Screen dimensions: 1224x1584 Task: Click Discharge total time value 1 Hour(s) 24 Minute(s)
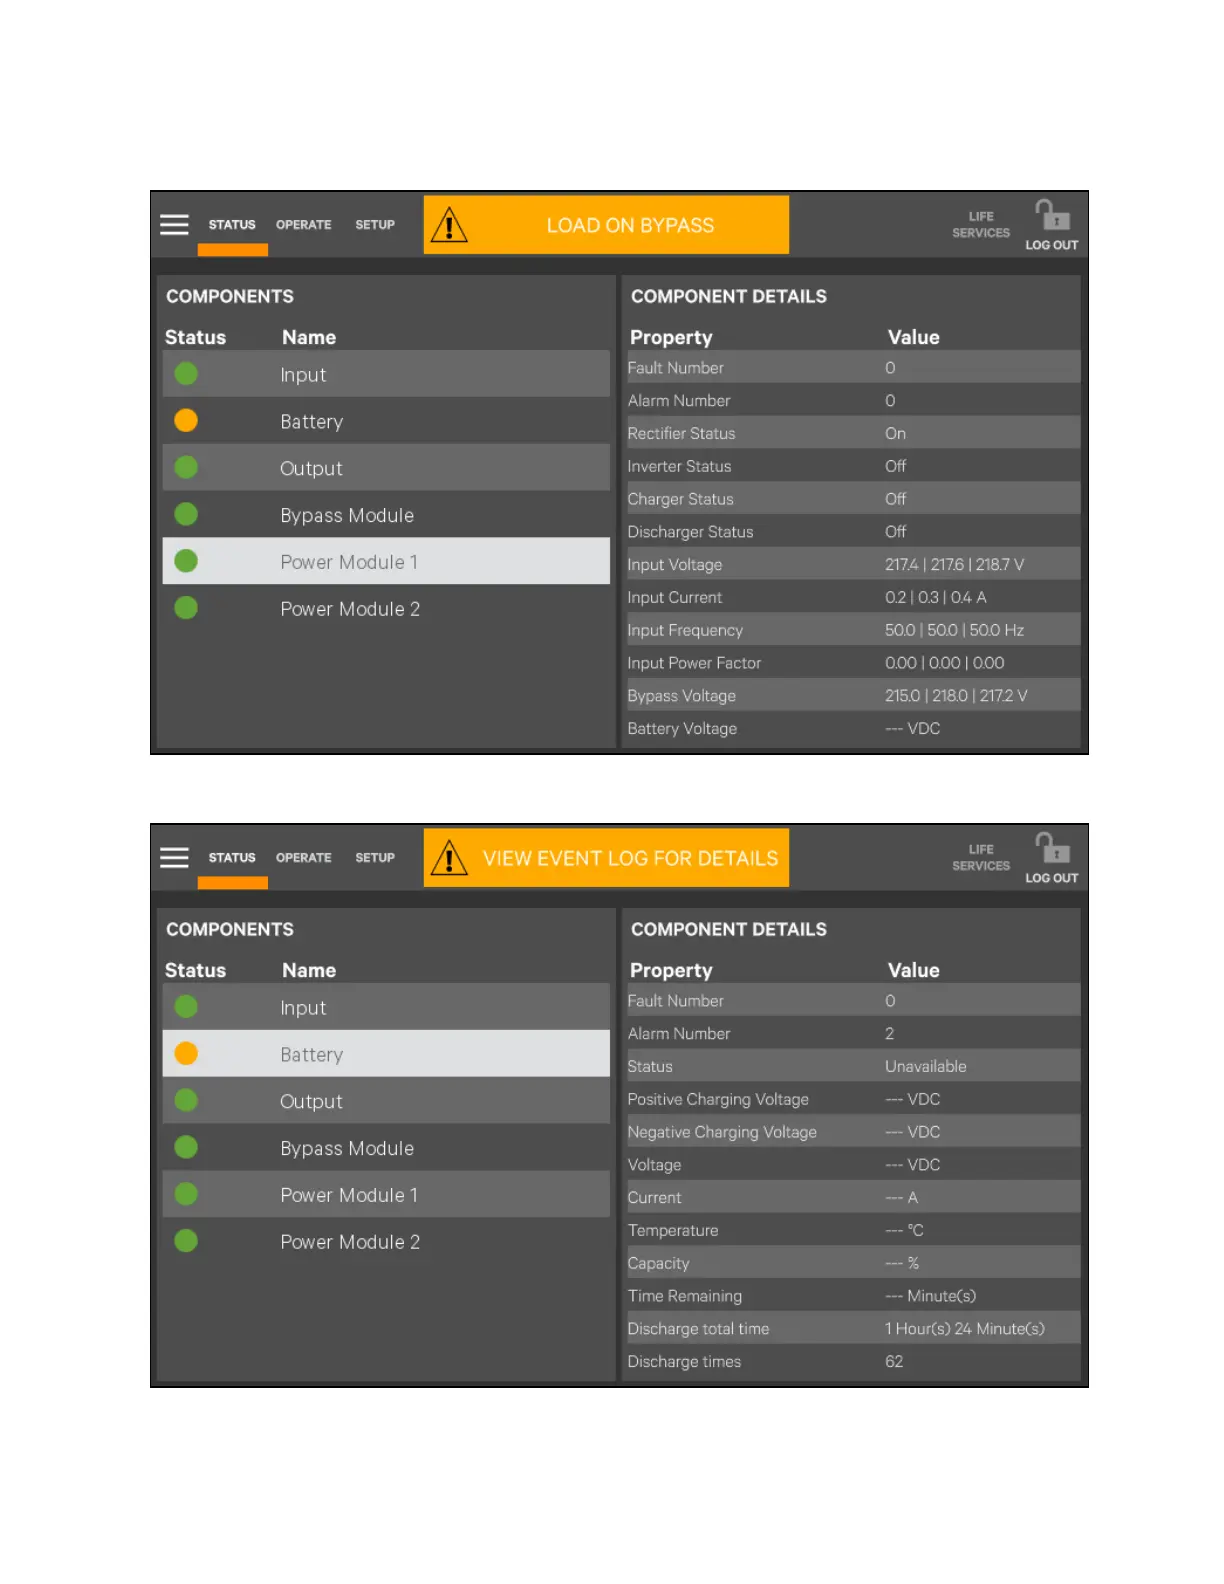tap(965, 1329)
